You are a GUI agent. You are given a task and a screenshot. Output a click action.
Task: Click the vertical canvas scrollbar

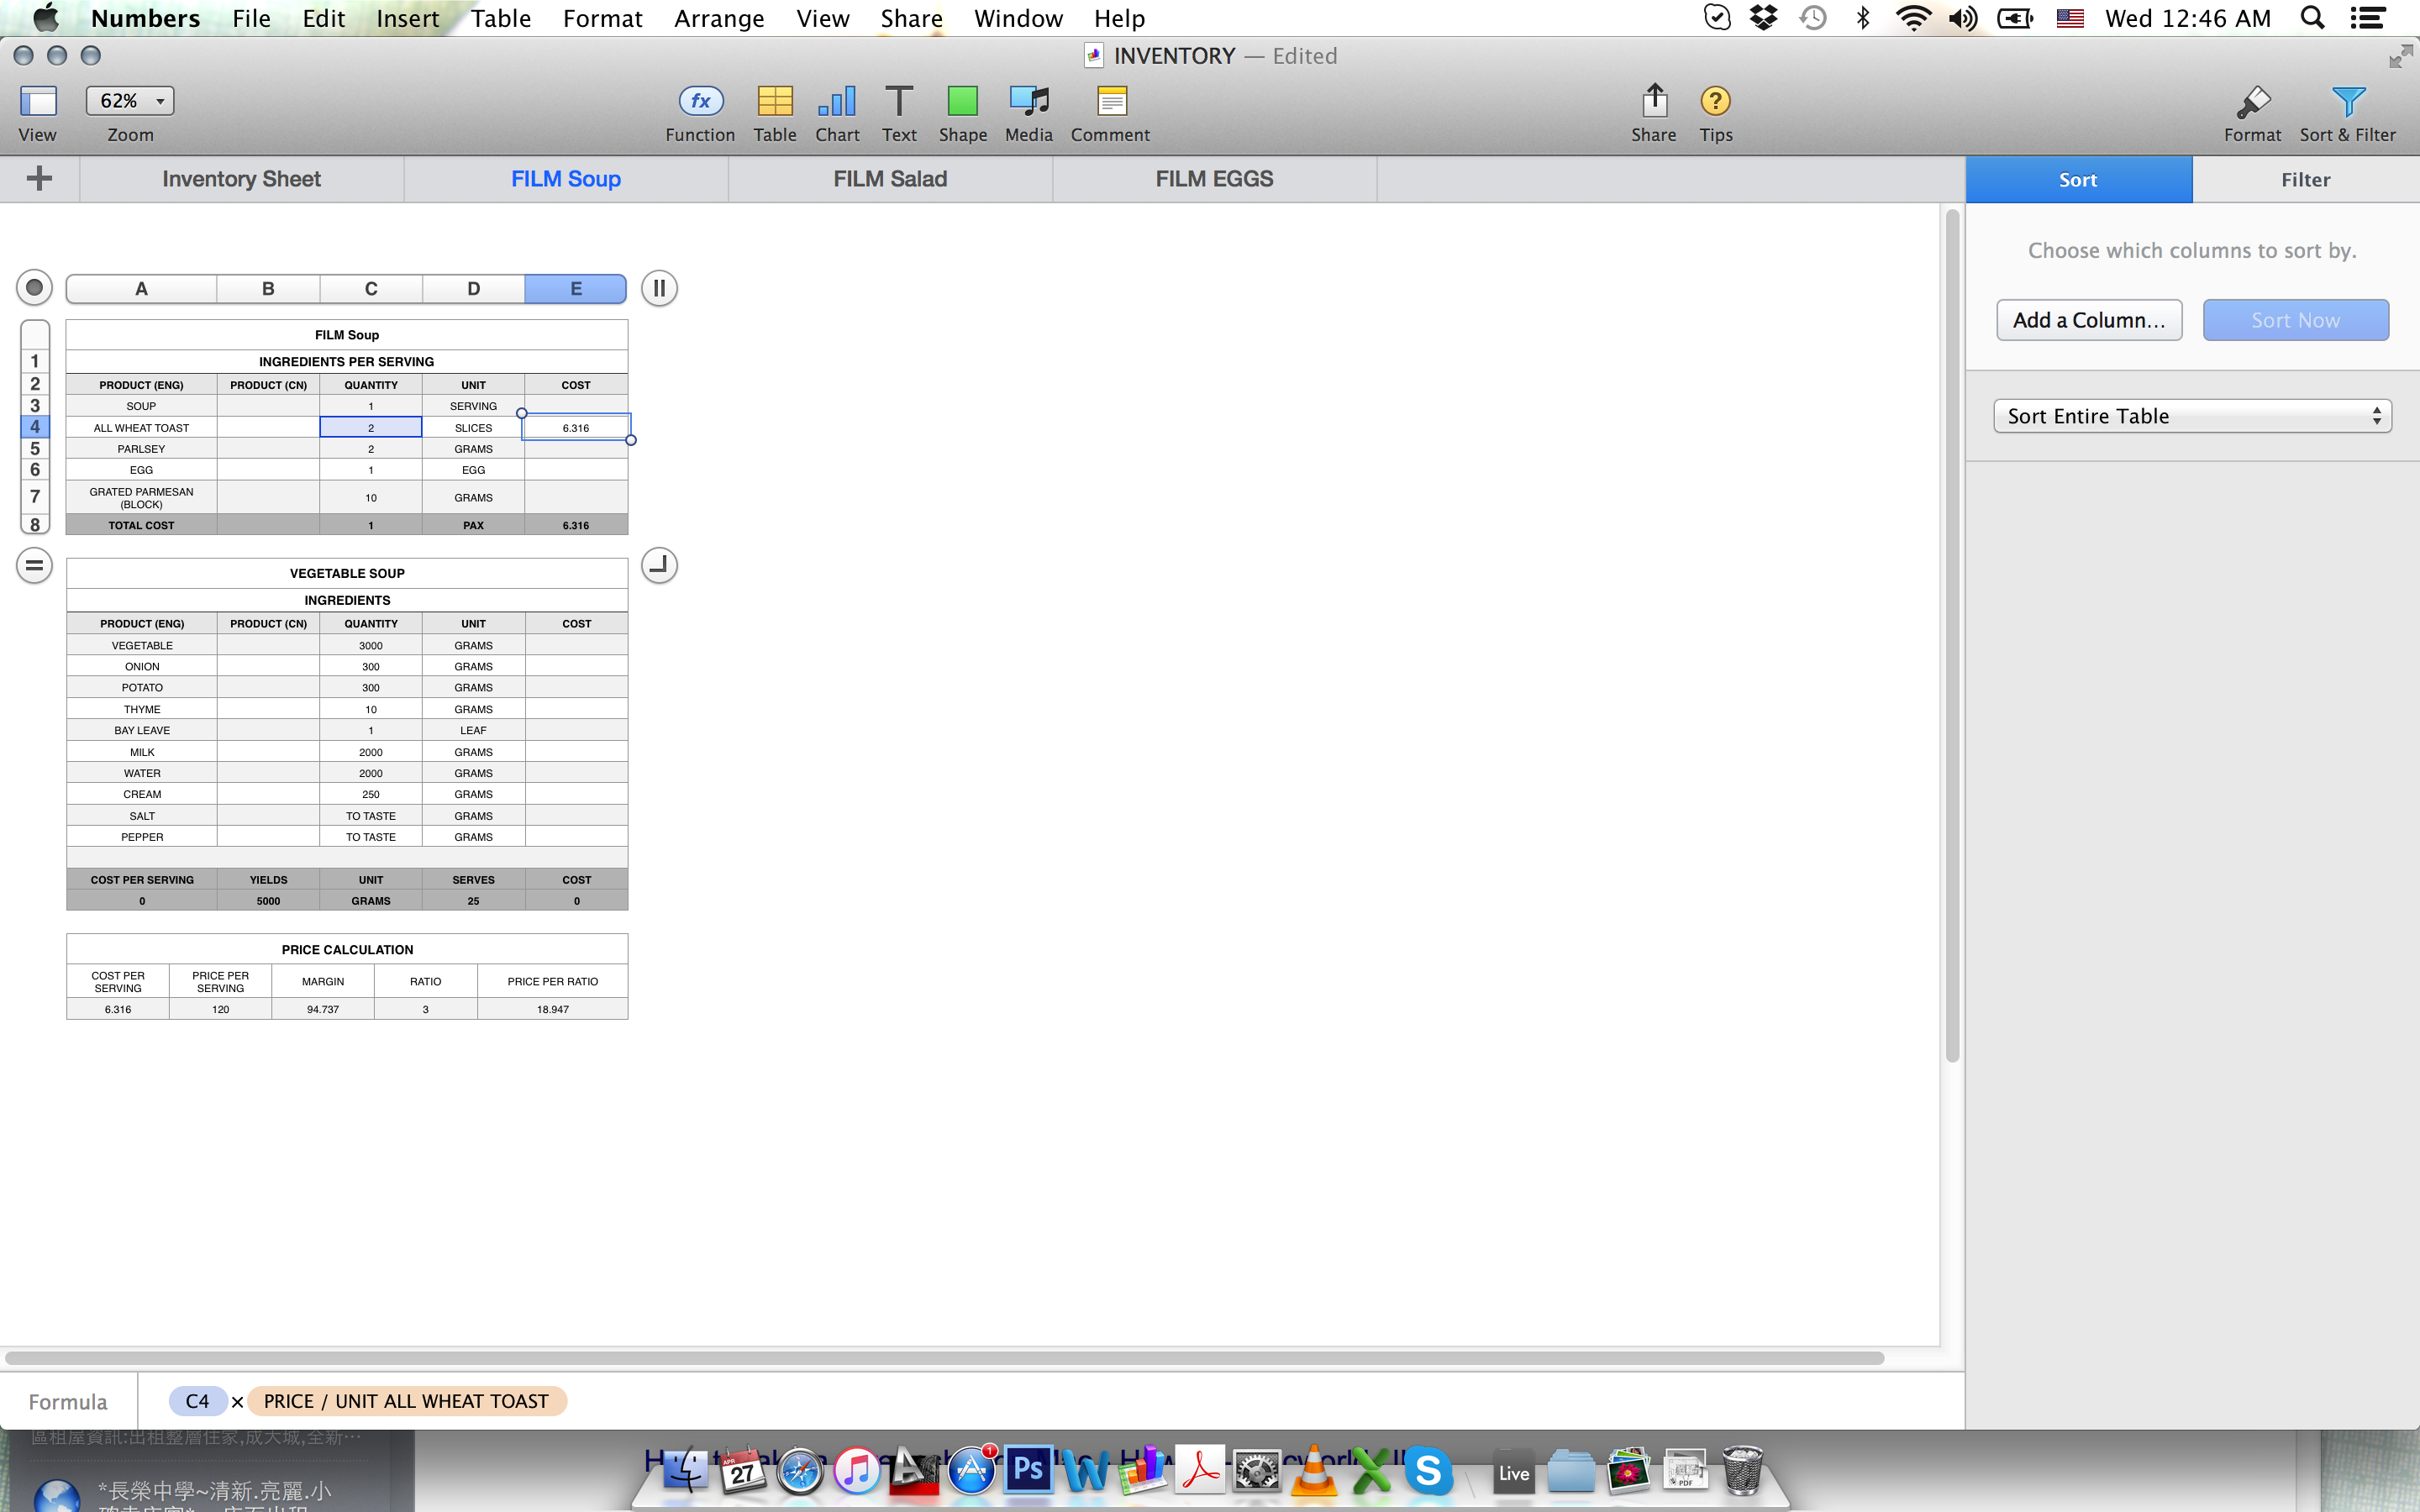[1952, 636]
